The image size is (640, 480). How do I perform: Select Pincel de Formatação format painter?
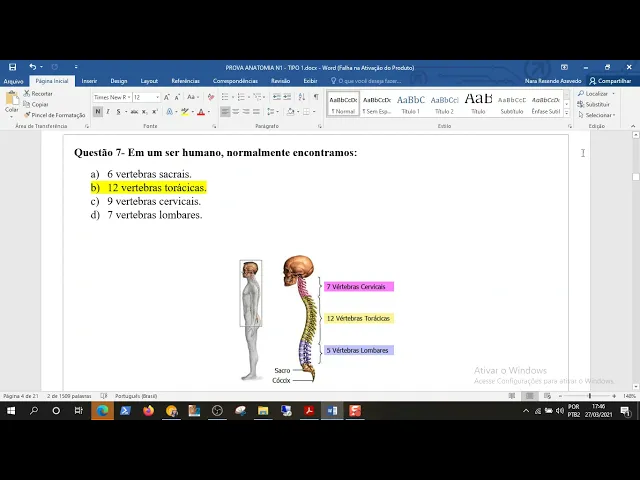pos(54,115)
